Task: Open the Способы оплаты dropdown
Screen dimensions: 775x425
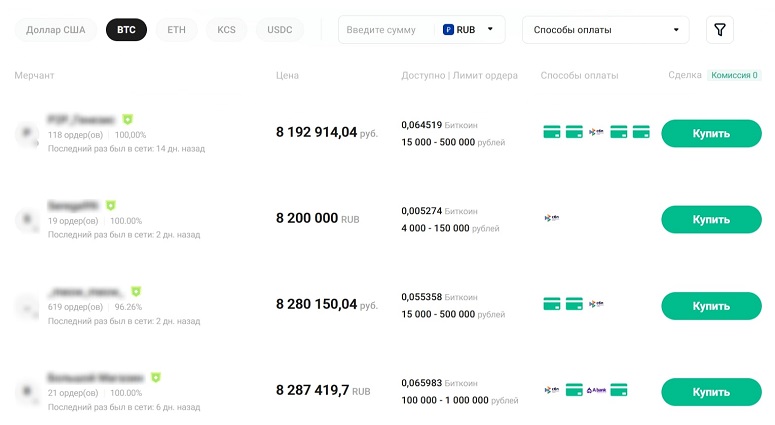Action: pos(605,30)
